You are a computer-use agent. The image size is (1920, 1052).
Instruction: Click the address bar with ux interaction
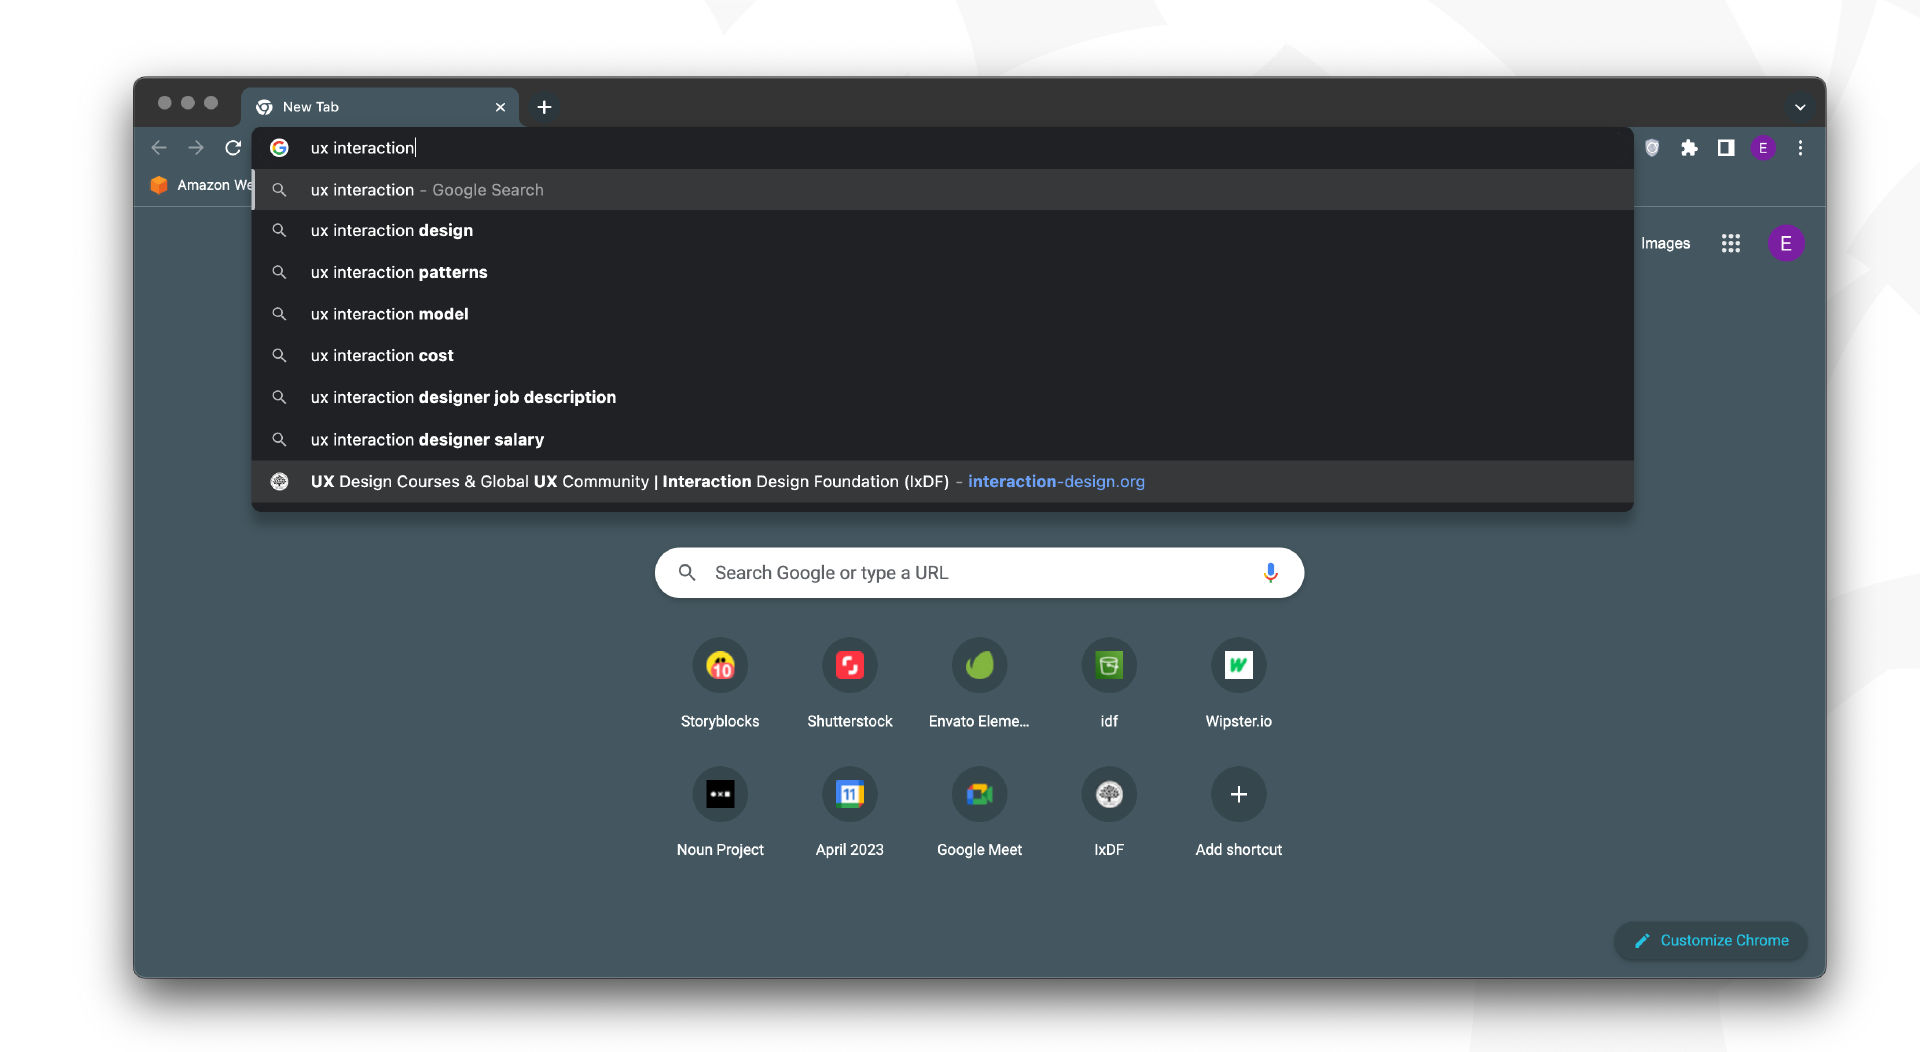click(x=942, y=148)
